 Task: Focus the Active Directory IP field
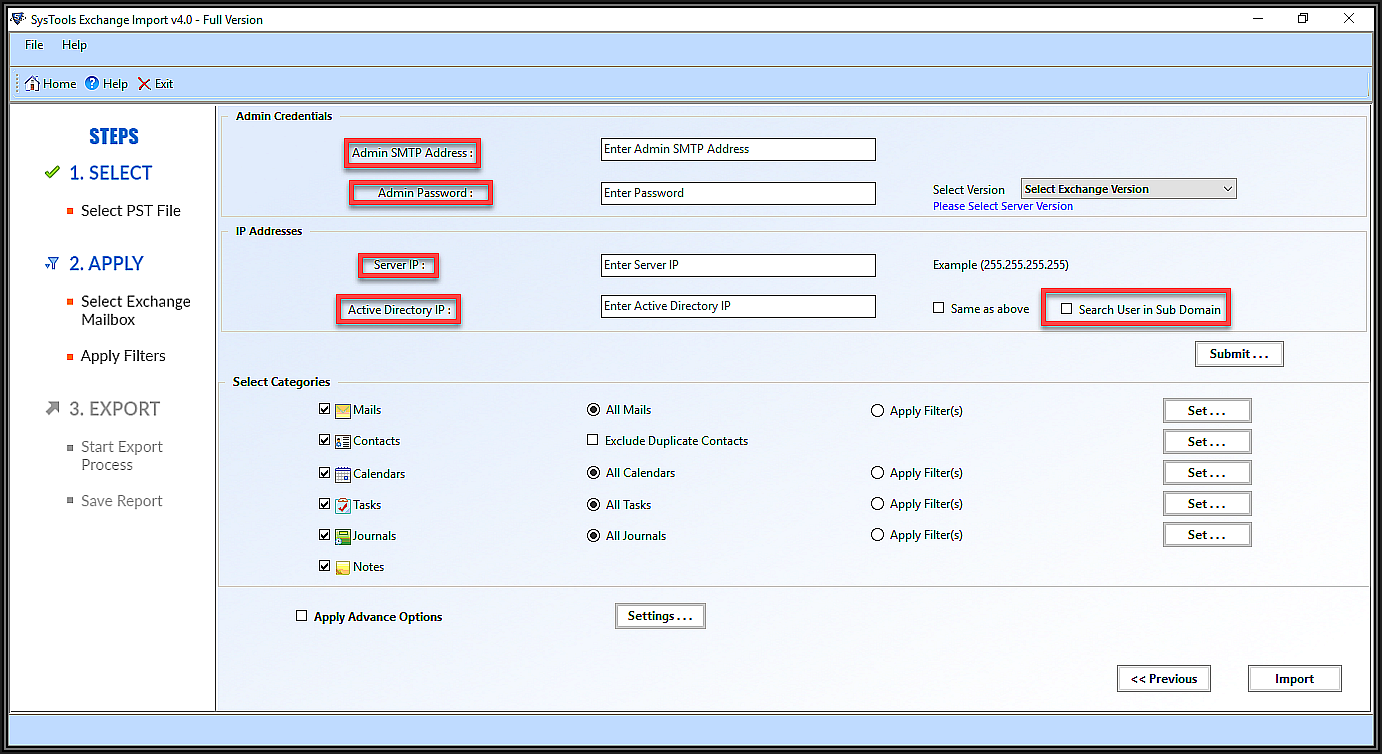point(738,306)
